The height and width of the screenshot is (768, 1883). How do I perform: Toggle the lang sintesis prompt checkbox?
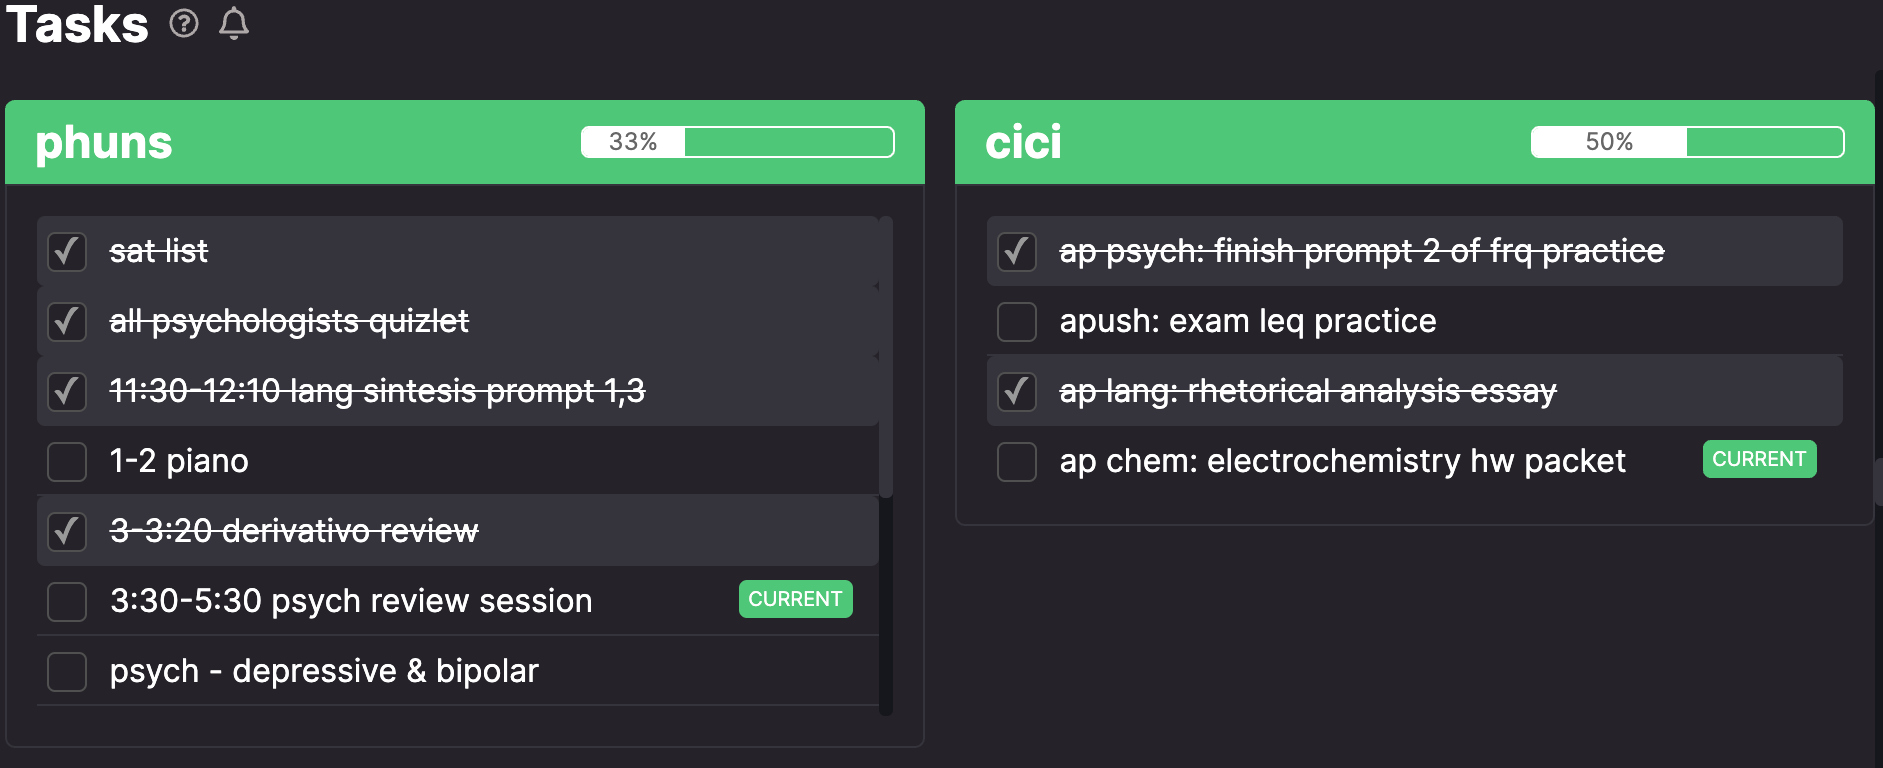(x=67, y=391)
